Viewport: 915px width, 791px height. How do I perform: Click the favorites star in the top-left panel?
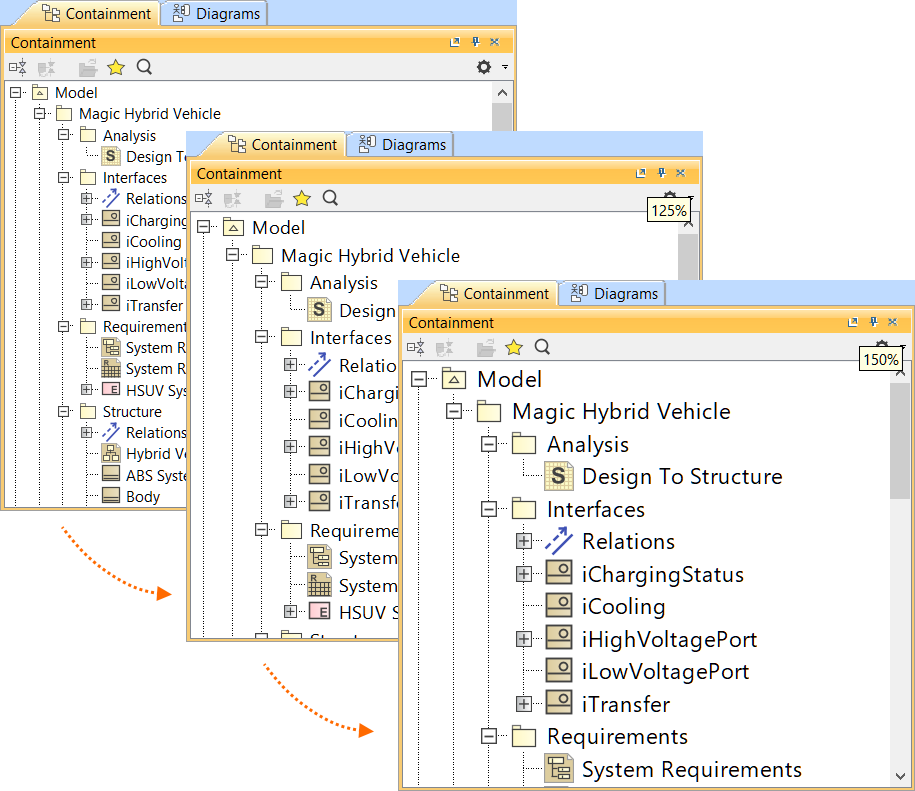click(116, 67)
